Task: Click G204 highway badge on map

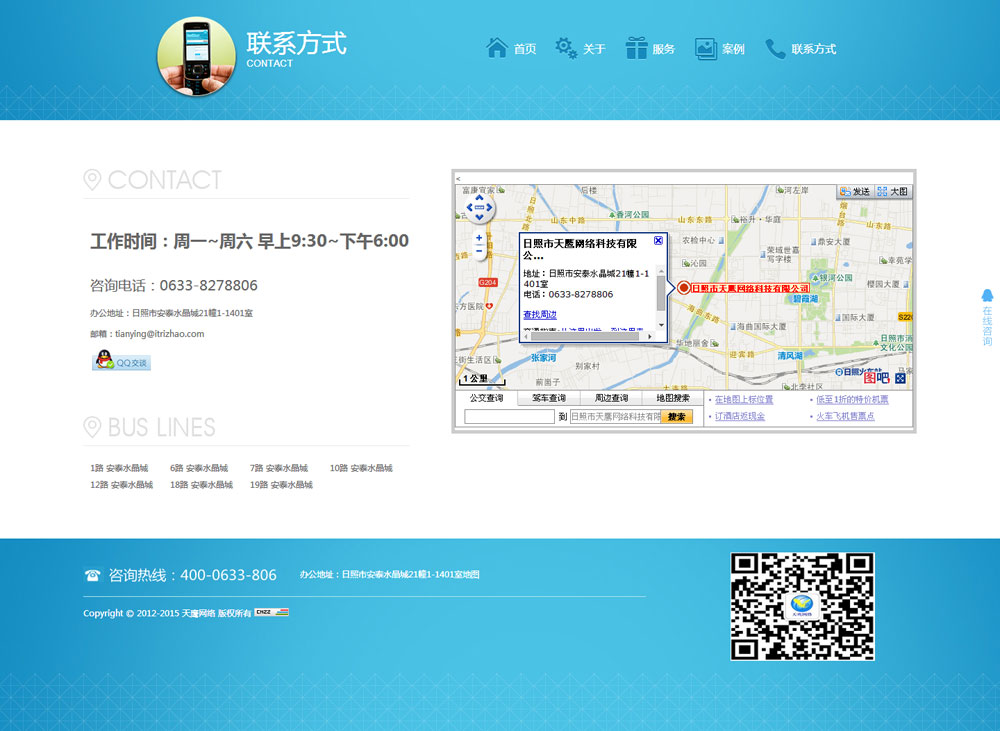Action: tap(487, 282)
